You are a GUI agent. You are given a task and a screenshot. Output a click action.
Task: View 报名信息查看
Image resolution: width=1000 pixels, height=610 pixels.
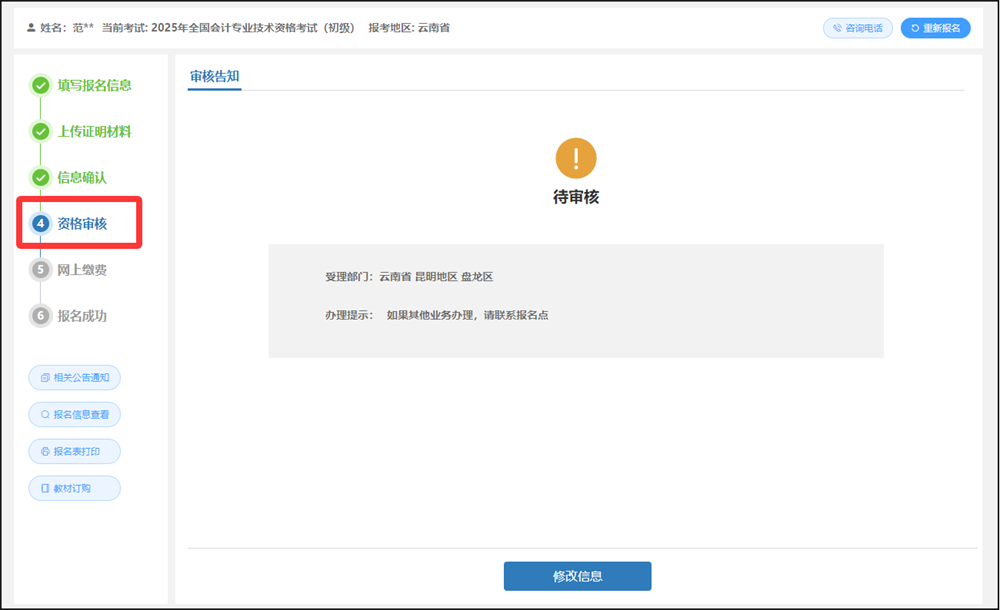(75, 415)
